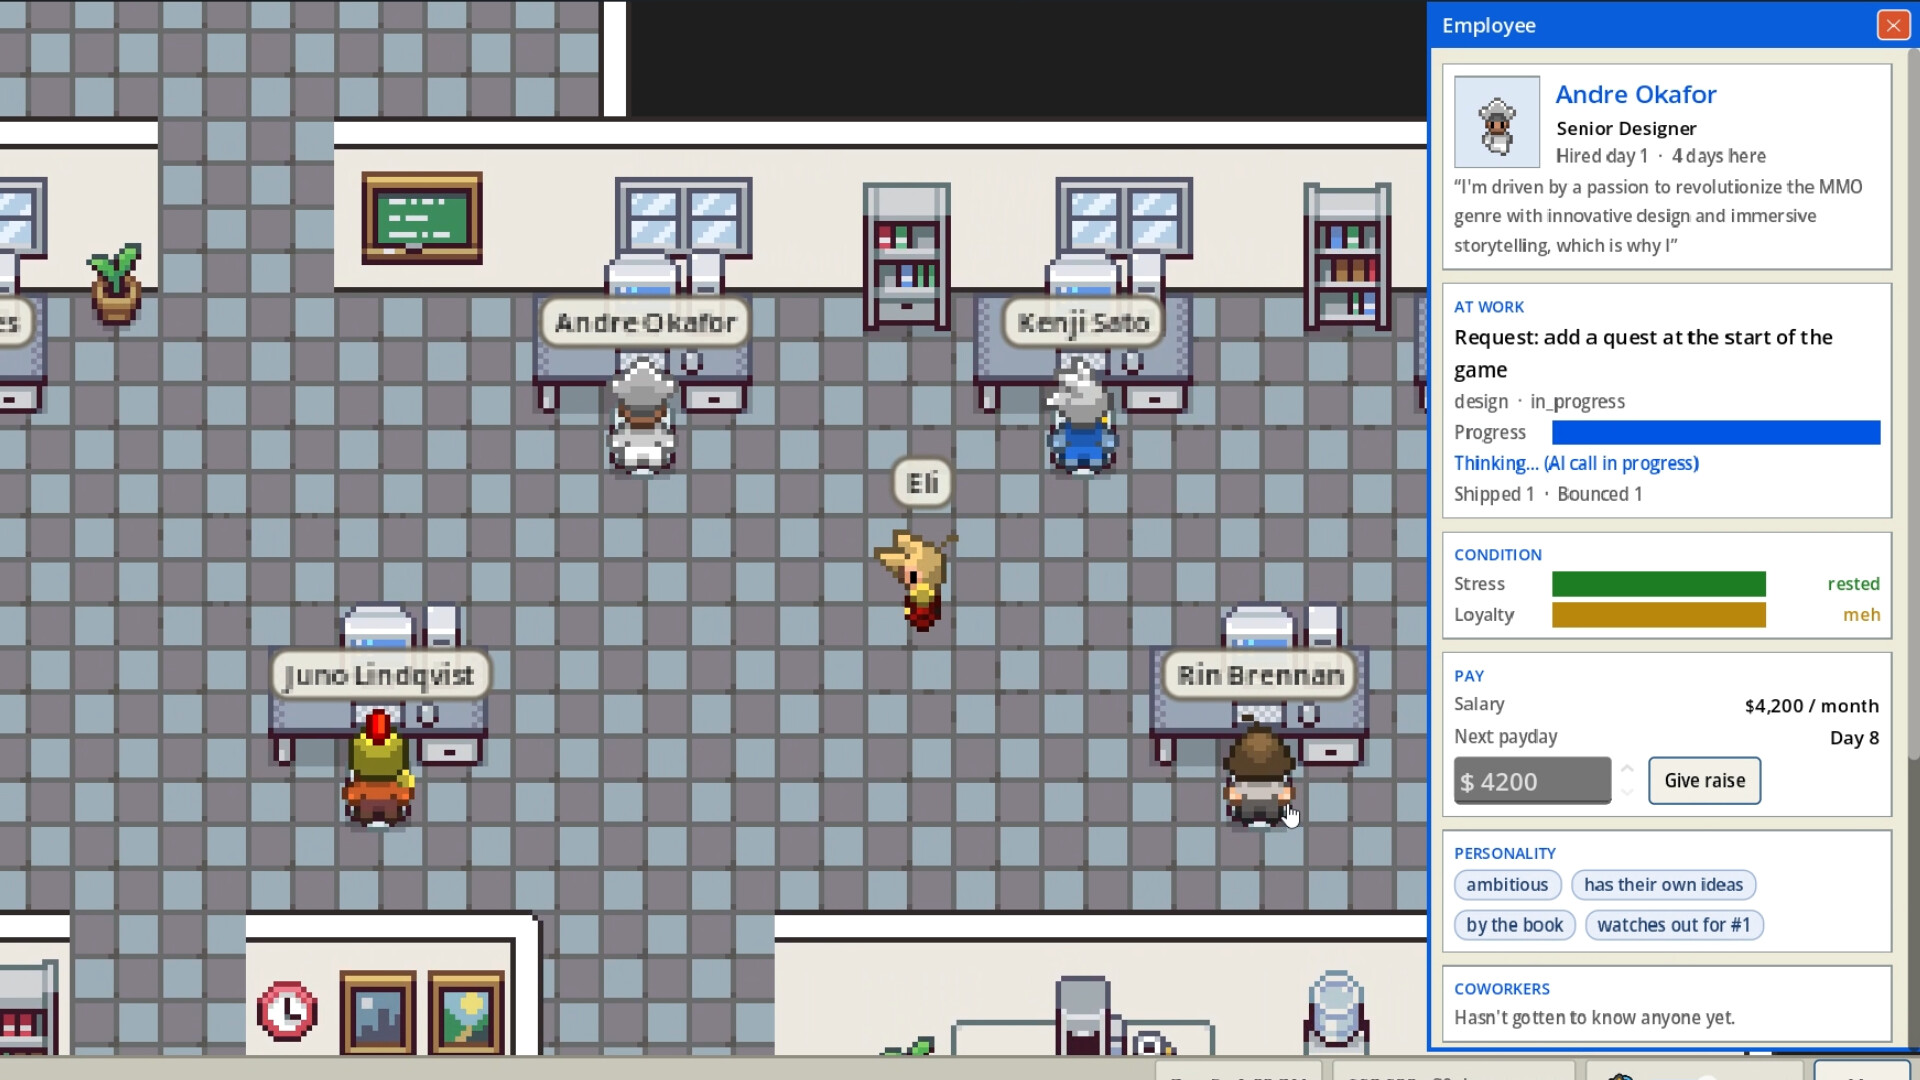Click the 'meh' loyalty status label
The width and height of the screenshot is (1920, 1080).
coord(1861,615)
